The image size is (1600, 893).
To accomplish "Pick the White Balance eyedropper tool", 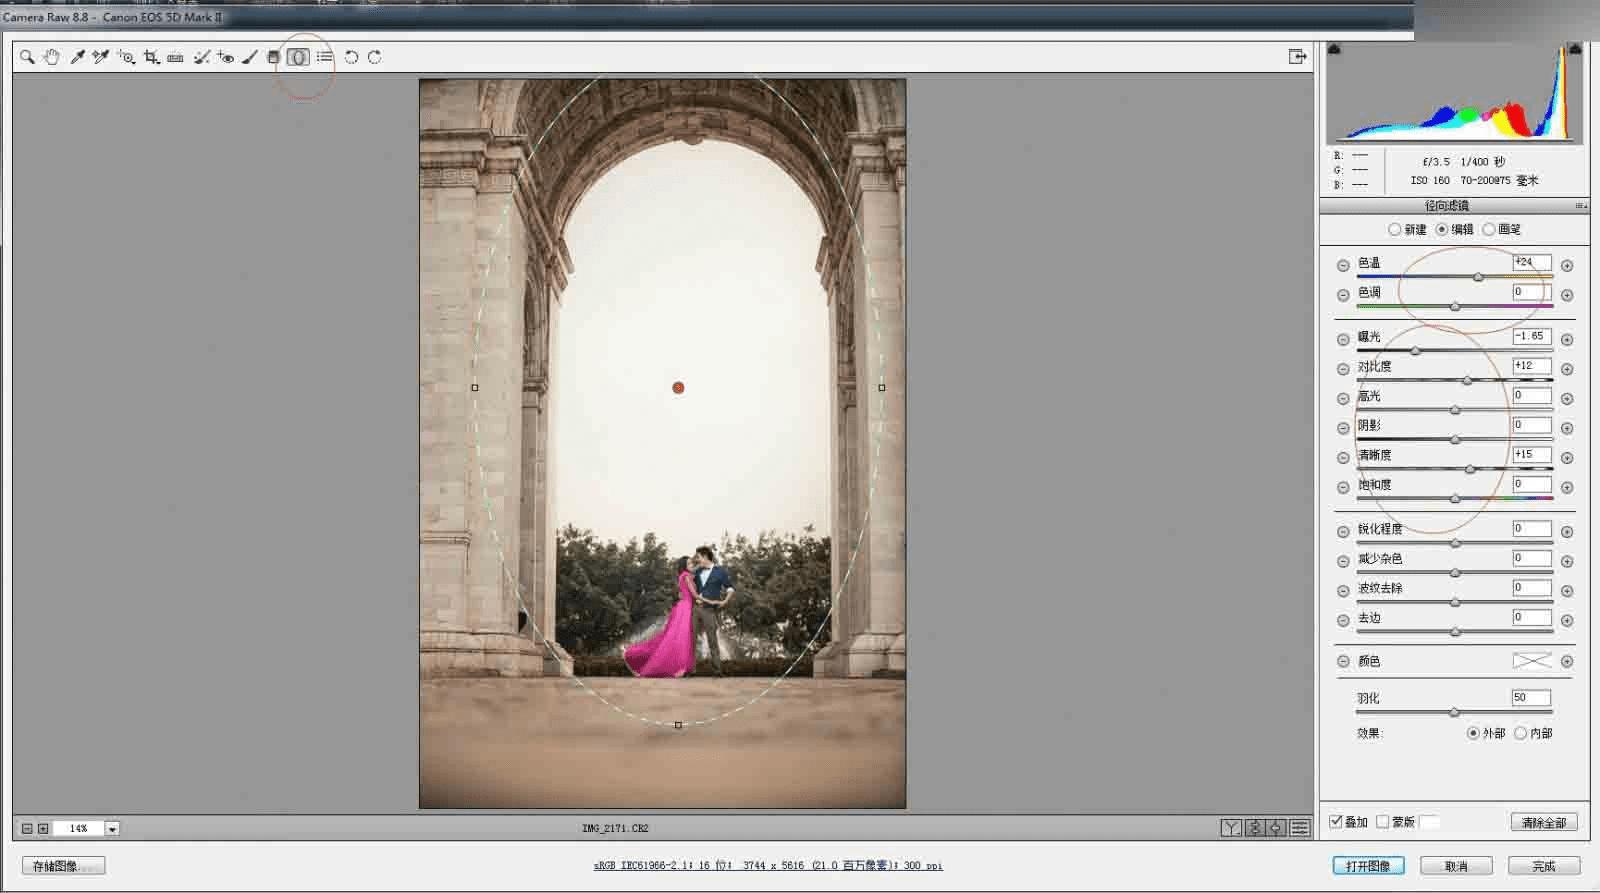I will click(77, 57).
